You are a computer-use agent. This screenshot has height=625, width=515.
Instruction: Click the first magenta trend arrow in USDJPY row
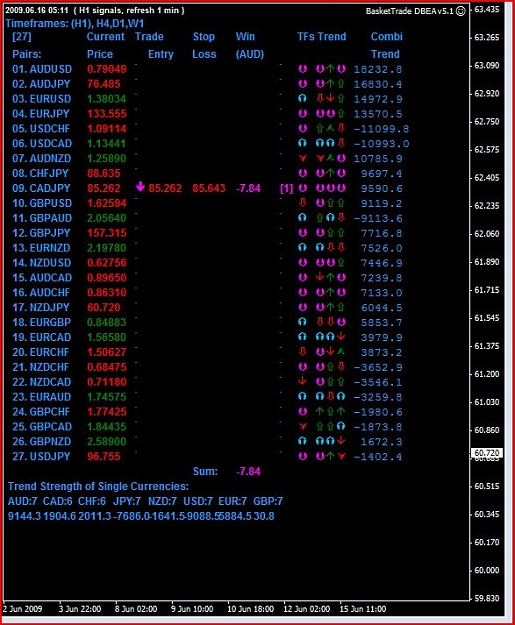coord(303,456)
